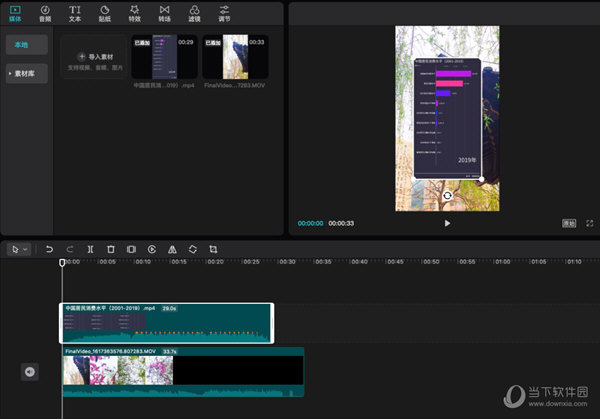Open the 音频 (Audio) tab

coord(45,13)
